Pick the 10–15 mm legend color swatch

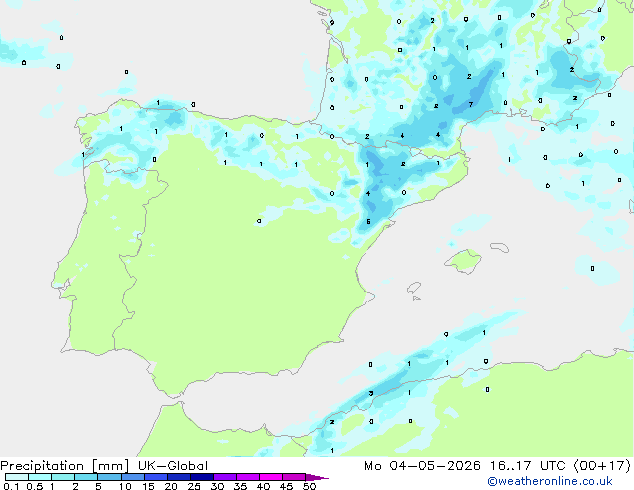click(132, 477)
